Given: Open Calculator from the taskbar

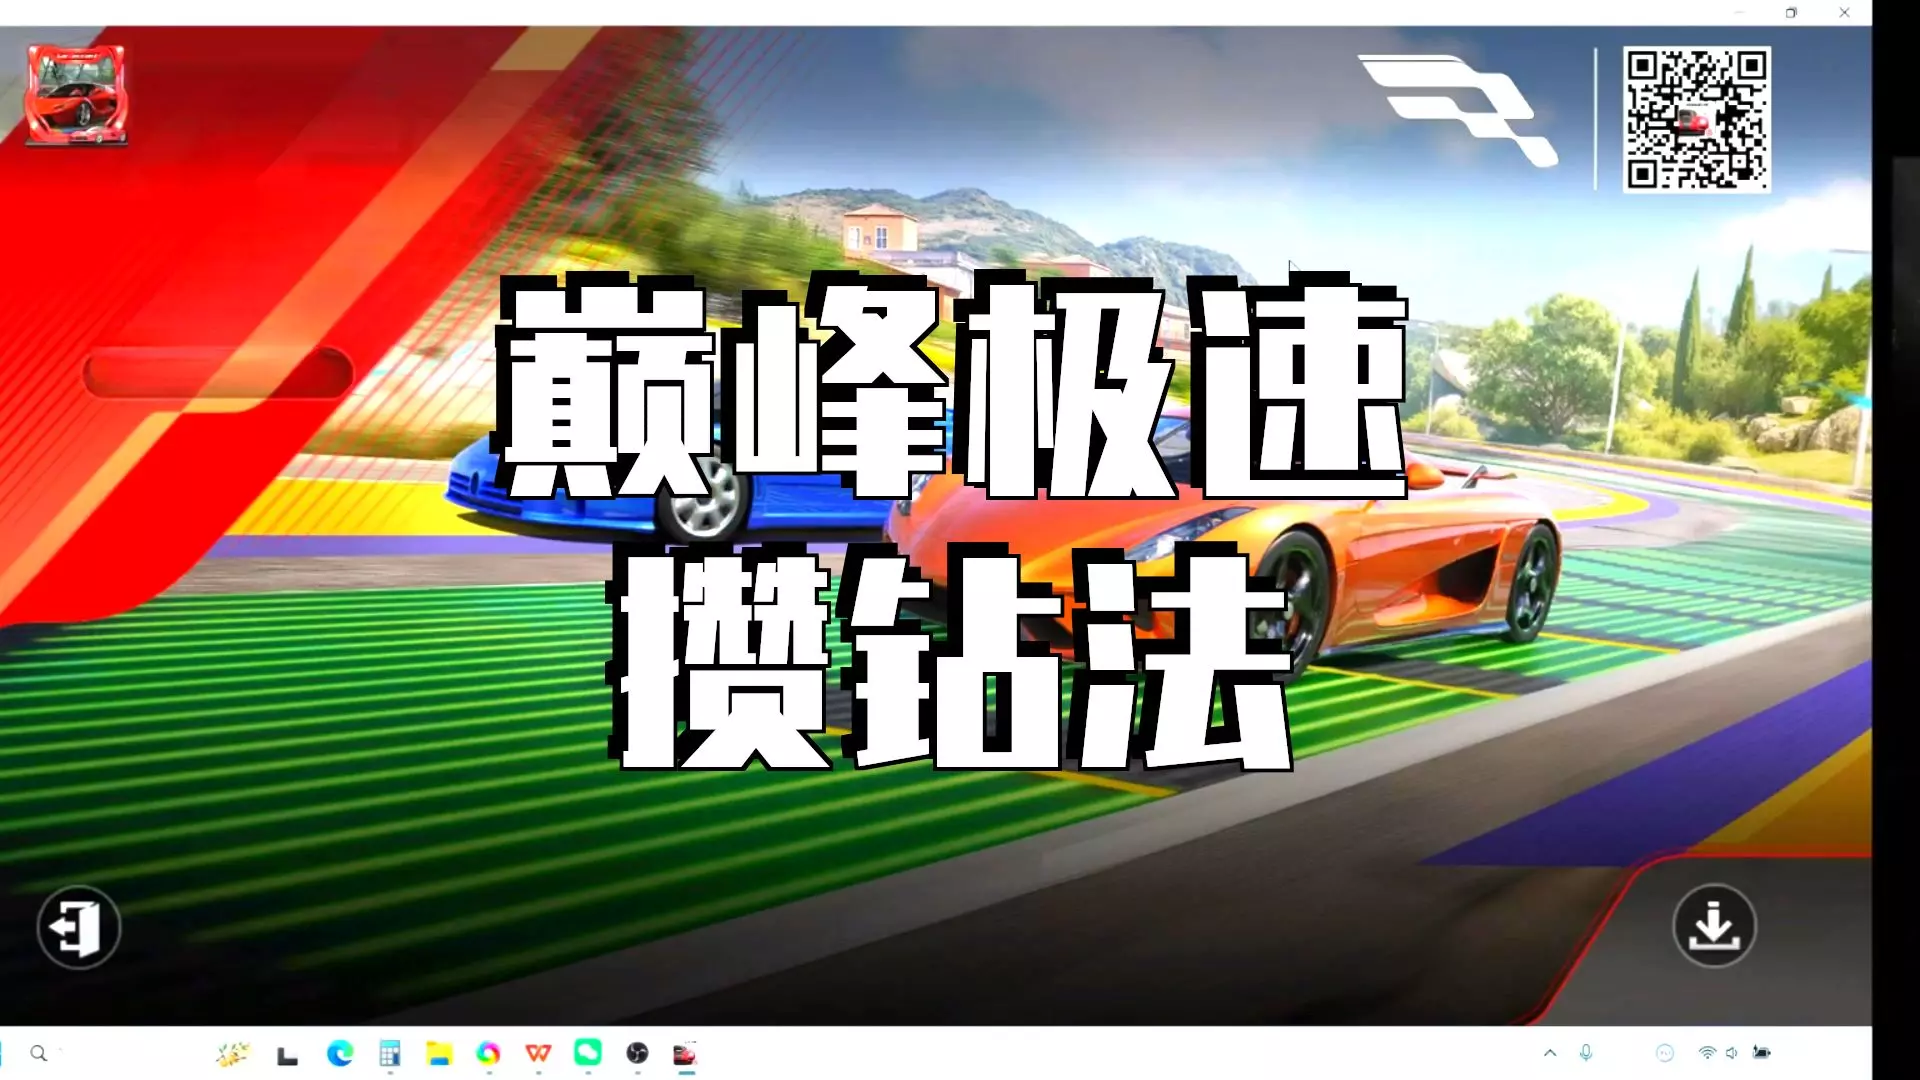Looking at the screenshot, I should point(390,1053).
